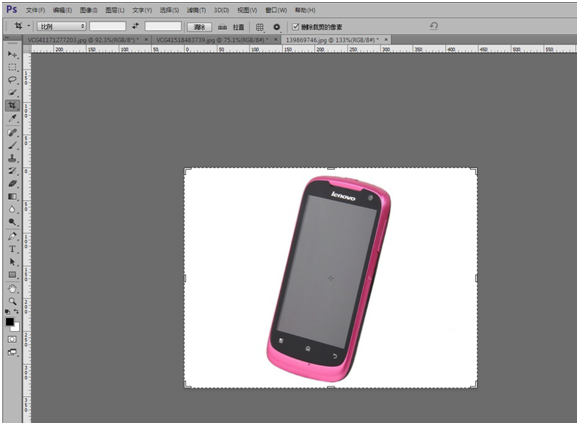Image resolution: width=579 pixels, height=425 pixels.
Task: Select the Eraser tool
Action: tap(13, 184)
